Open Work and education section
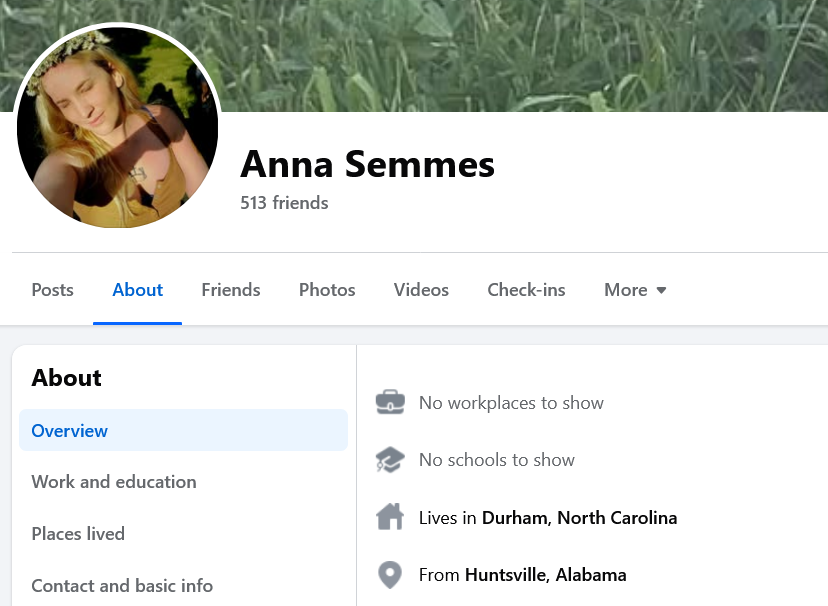Image resolution: width=828 pixels, height=606 pixels. coord(114,482)
